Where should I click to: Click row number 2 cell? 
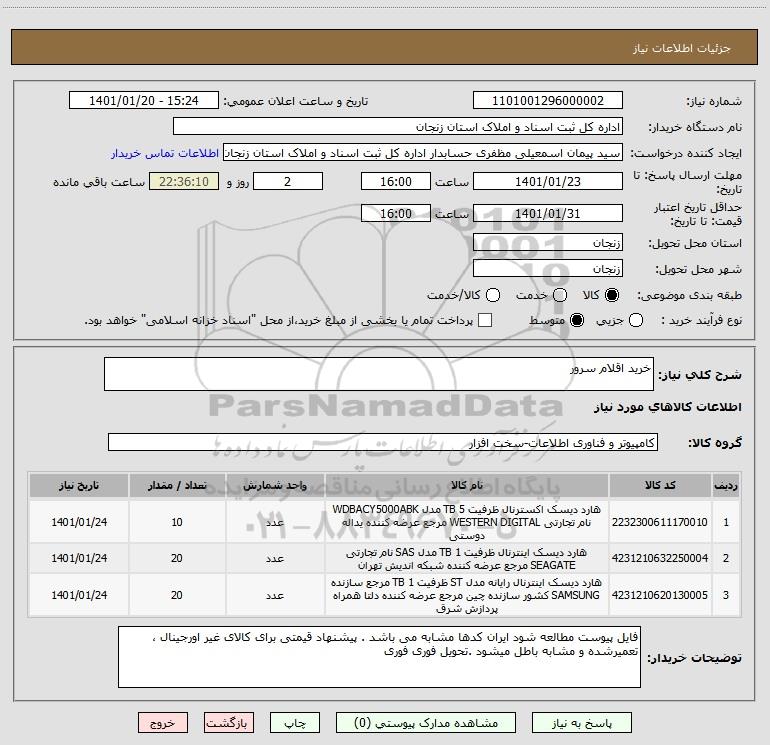(726, 558)
